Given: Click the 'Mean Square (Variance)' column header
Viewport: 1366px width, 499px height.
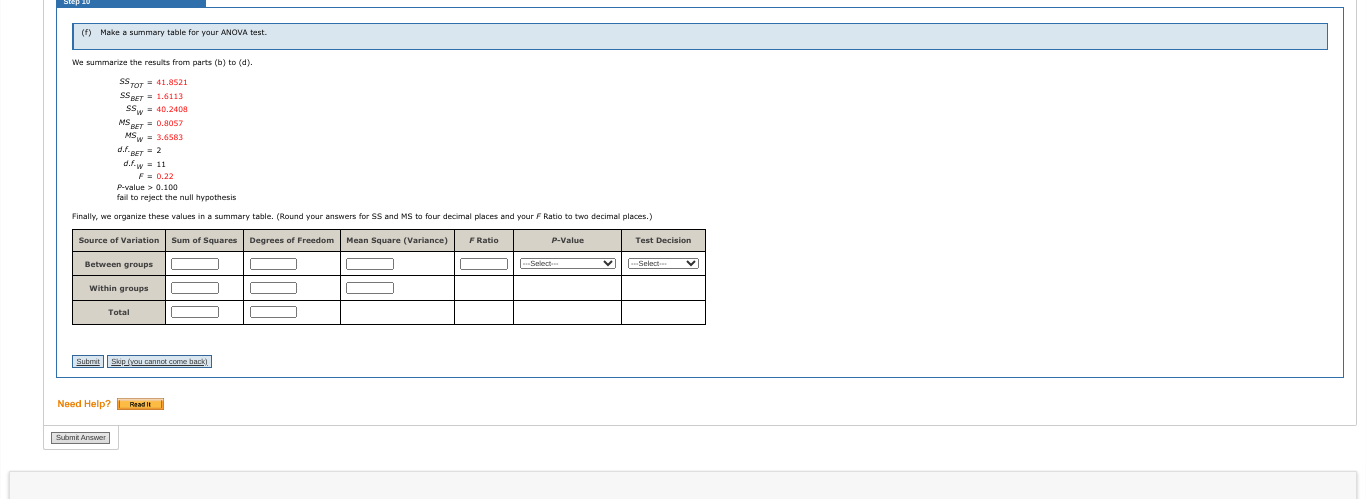Looking at the screenshot, I should point(397,240).
